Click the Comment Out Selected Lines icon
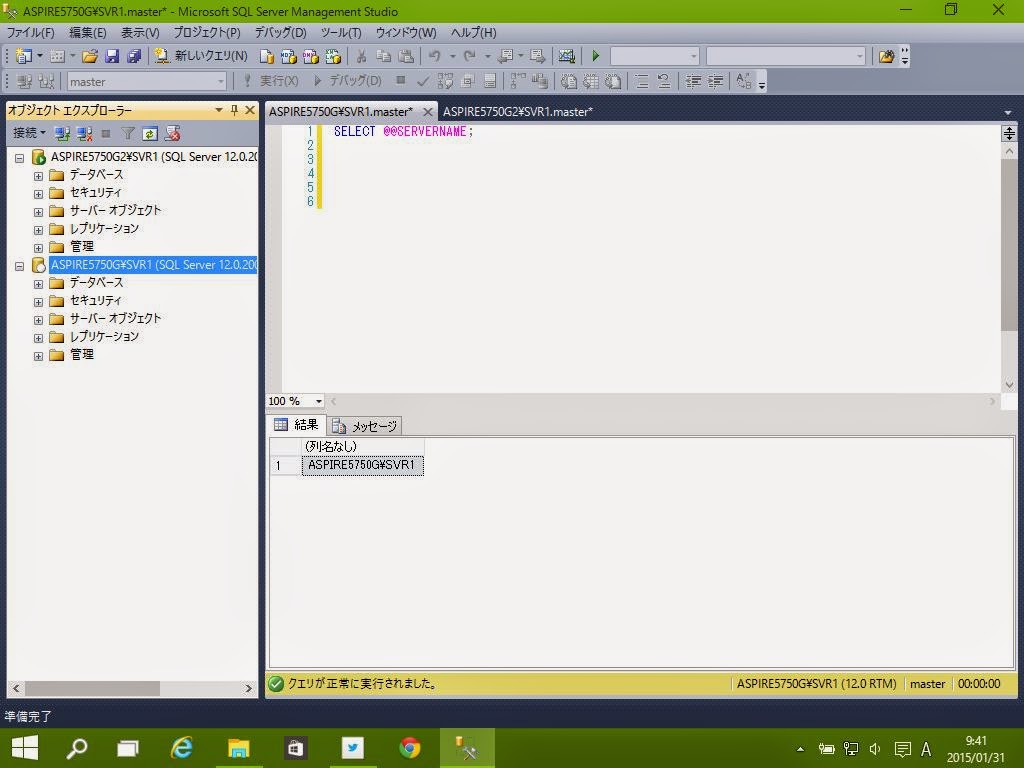Viewport: 1024px width, 768px height. point(642,81)
